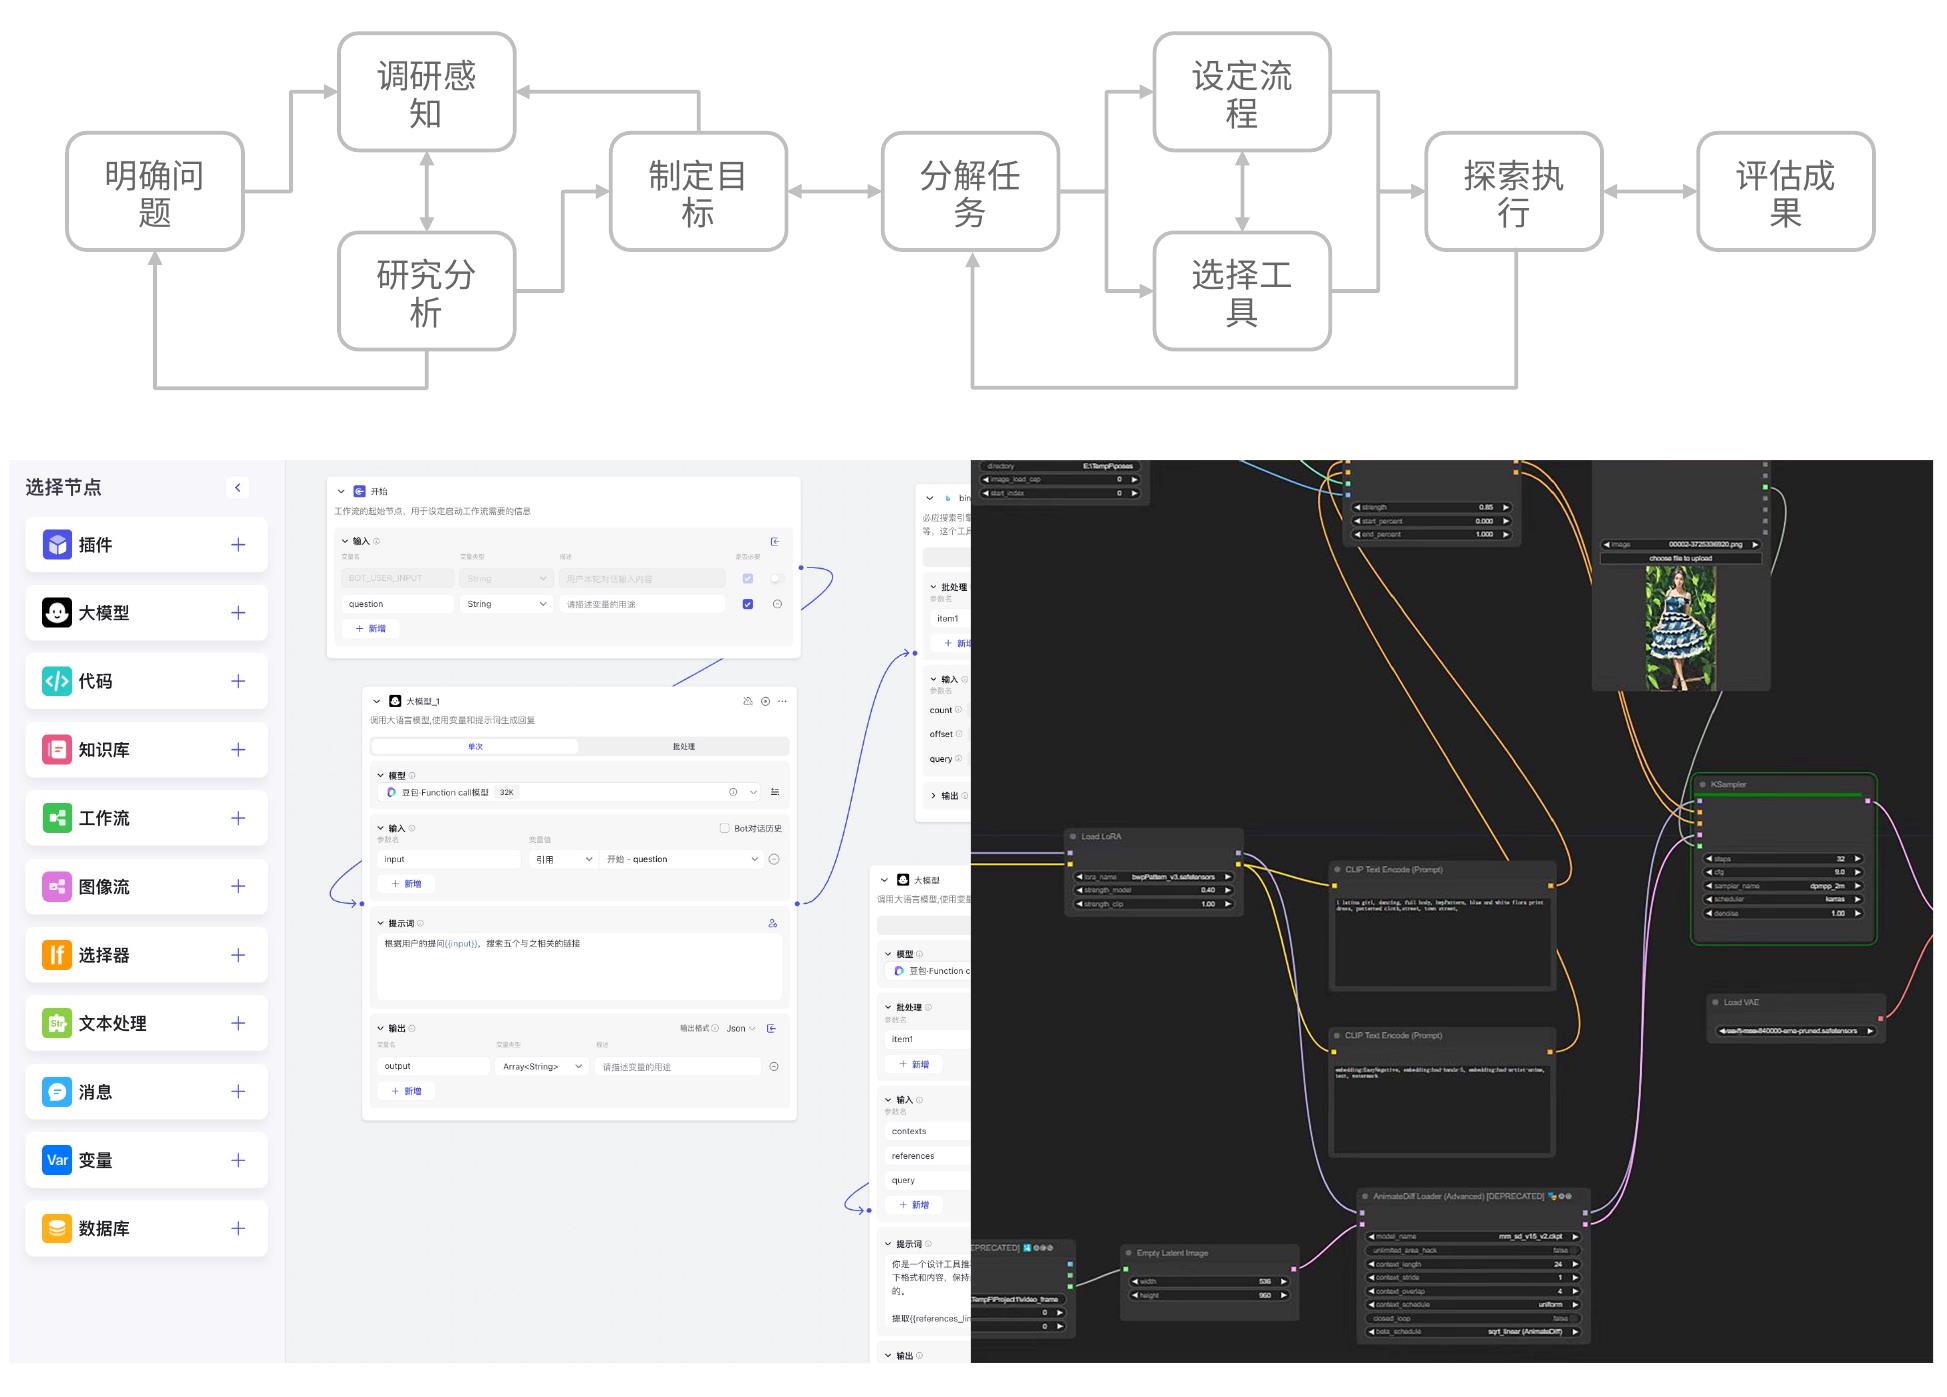This screenshot has width=1947, height=1397.
Task: Open the String type dropdown for question
Action: coord(506,604)
